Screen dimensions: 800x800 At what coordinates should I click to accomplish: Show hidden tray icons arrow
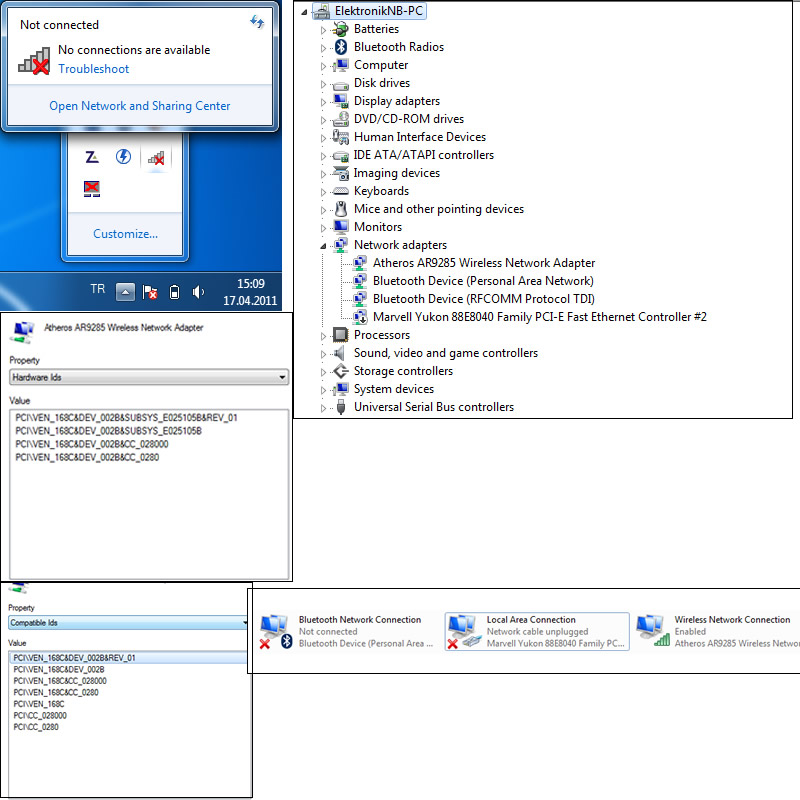tap(126, 292)
